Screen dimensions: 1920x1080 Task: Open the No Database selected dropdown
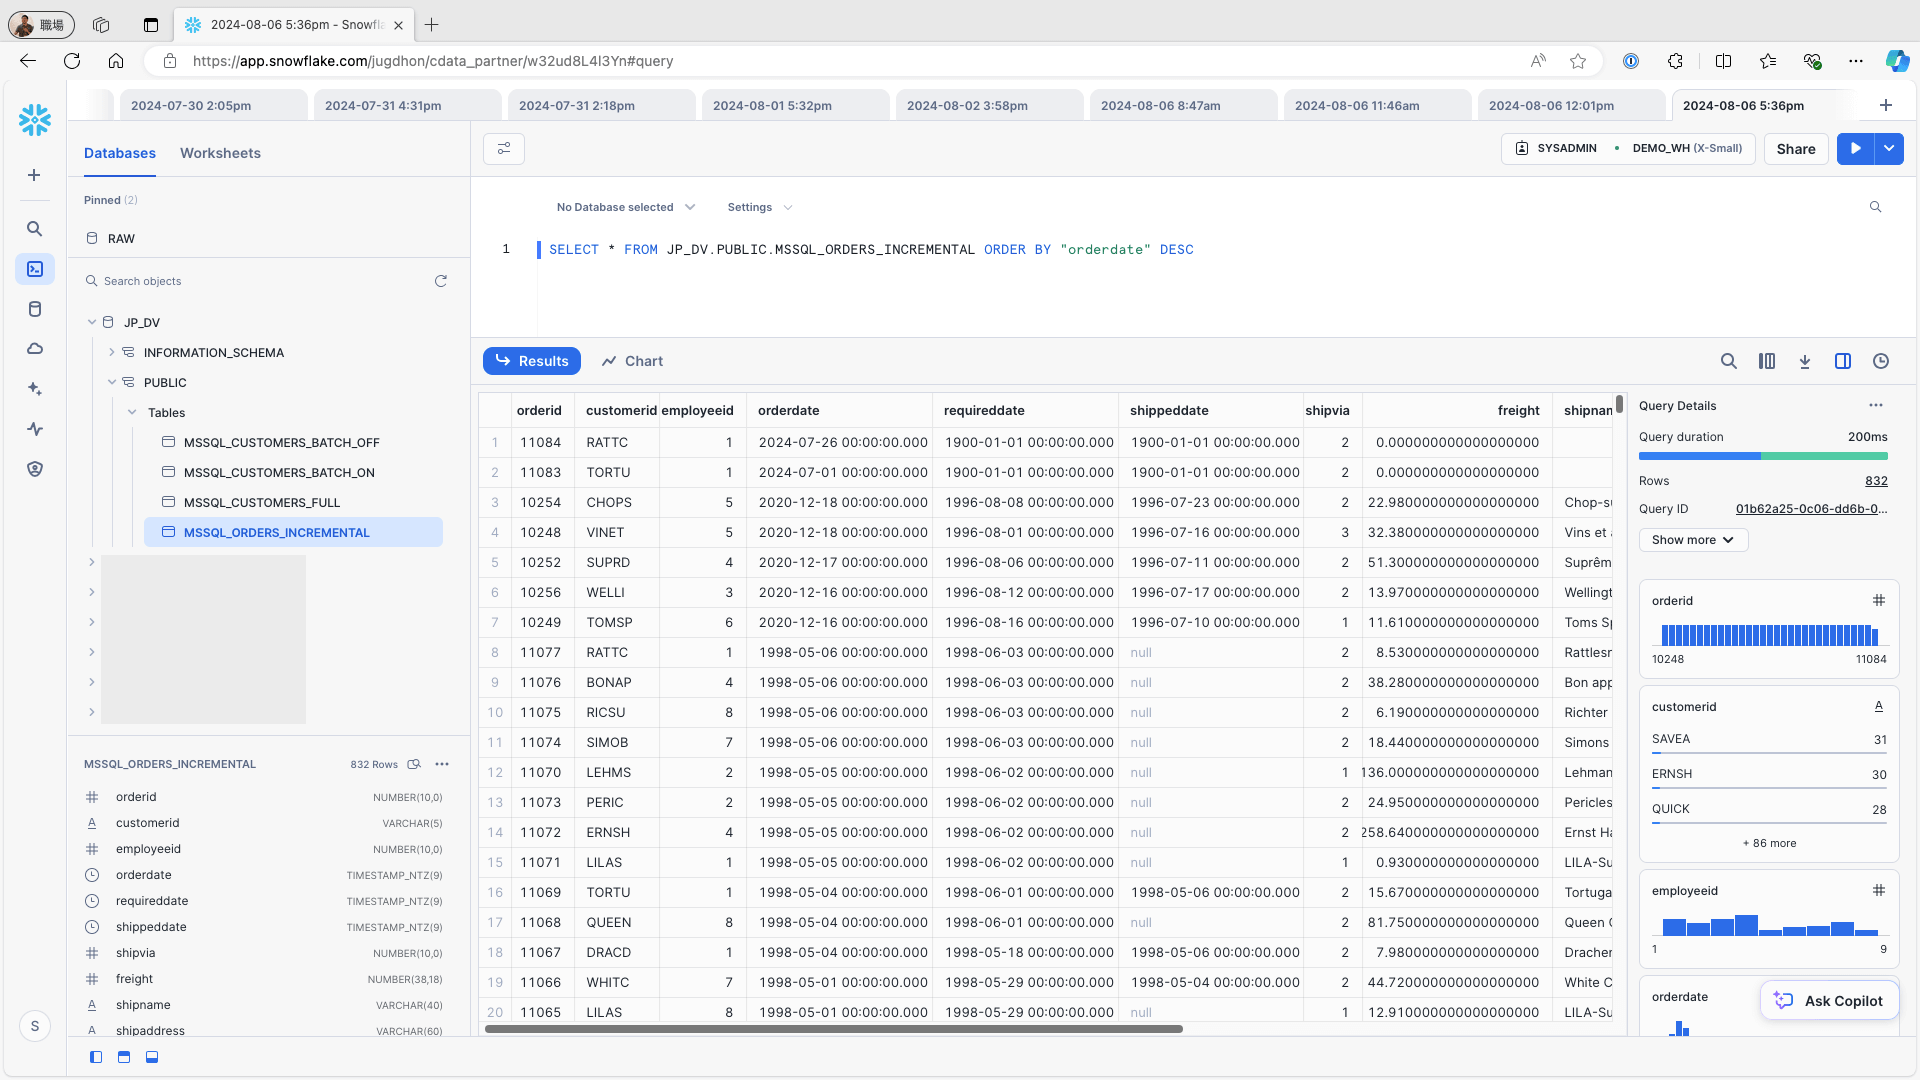[x=625, y=207]
